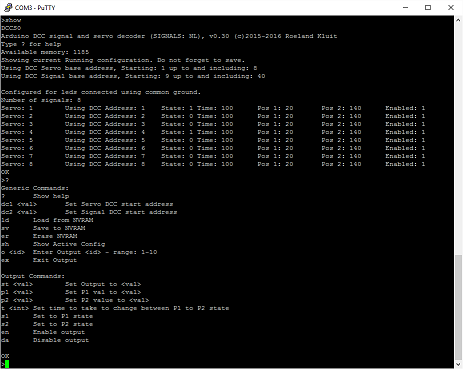
Task: Click the 'Servo: 4' row label
Action: click(17, 132)
